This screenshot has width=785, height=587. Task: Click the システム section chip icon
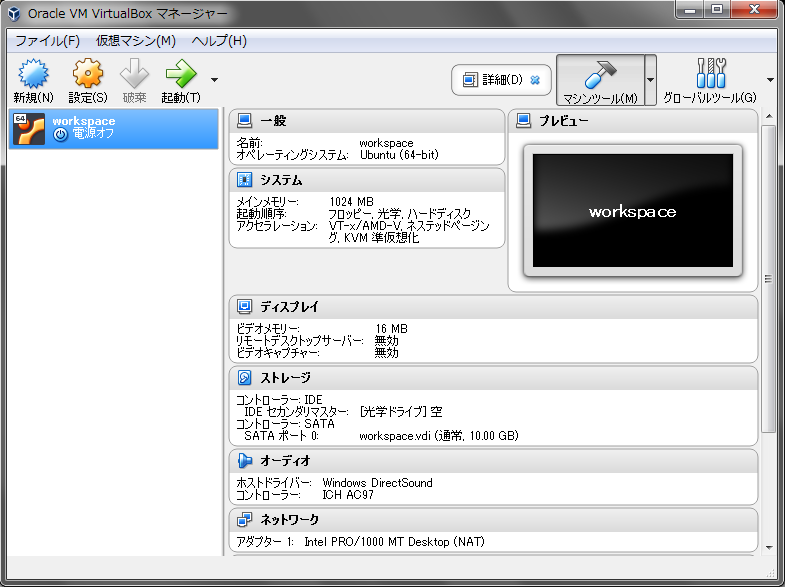pos(244,179)
